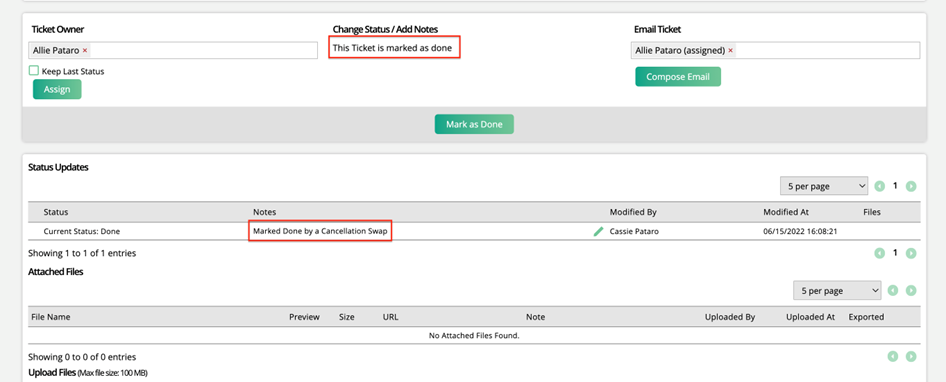Sort attachments by File Name header

click(51, 317)
